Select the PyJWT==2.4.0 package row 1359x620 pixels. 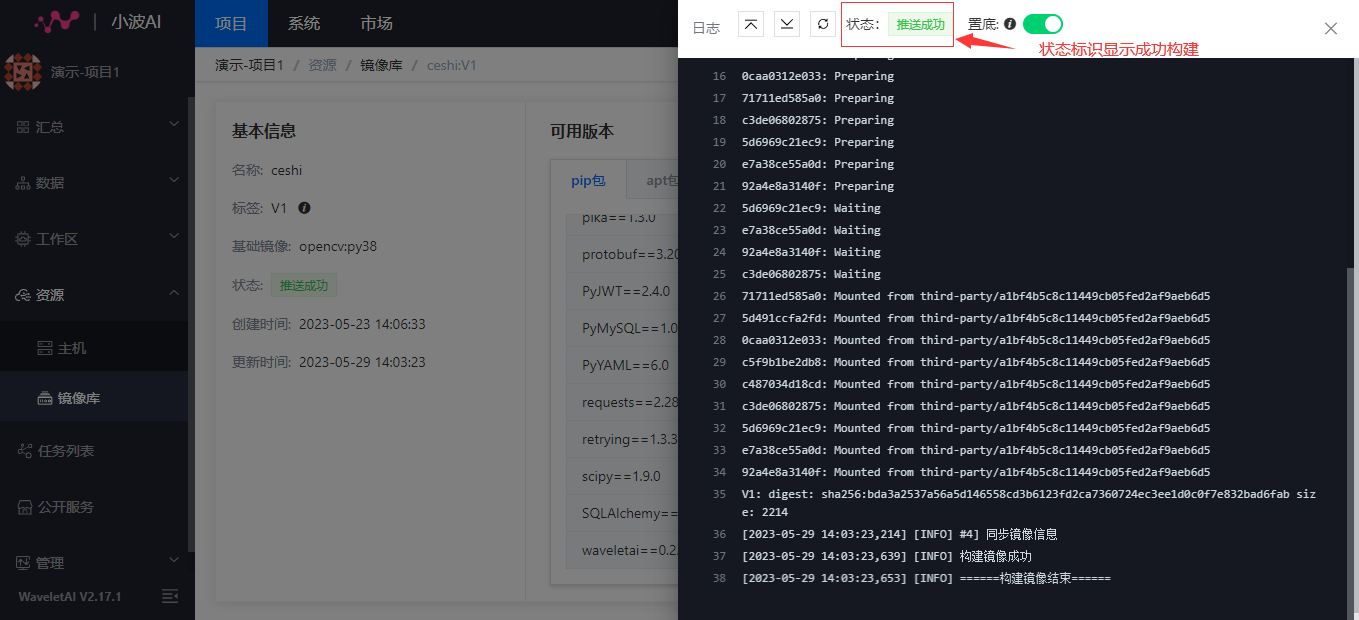(x=622, y=291)
